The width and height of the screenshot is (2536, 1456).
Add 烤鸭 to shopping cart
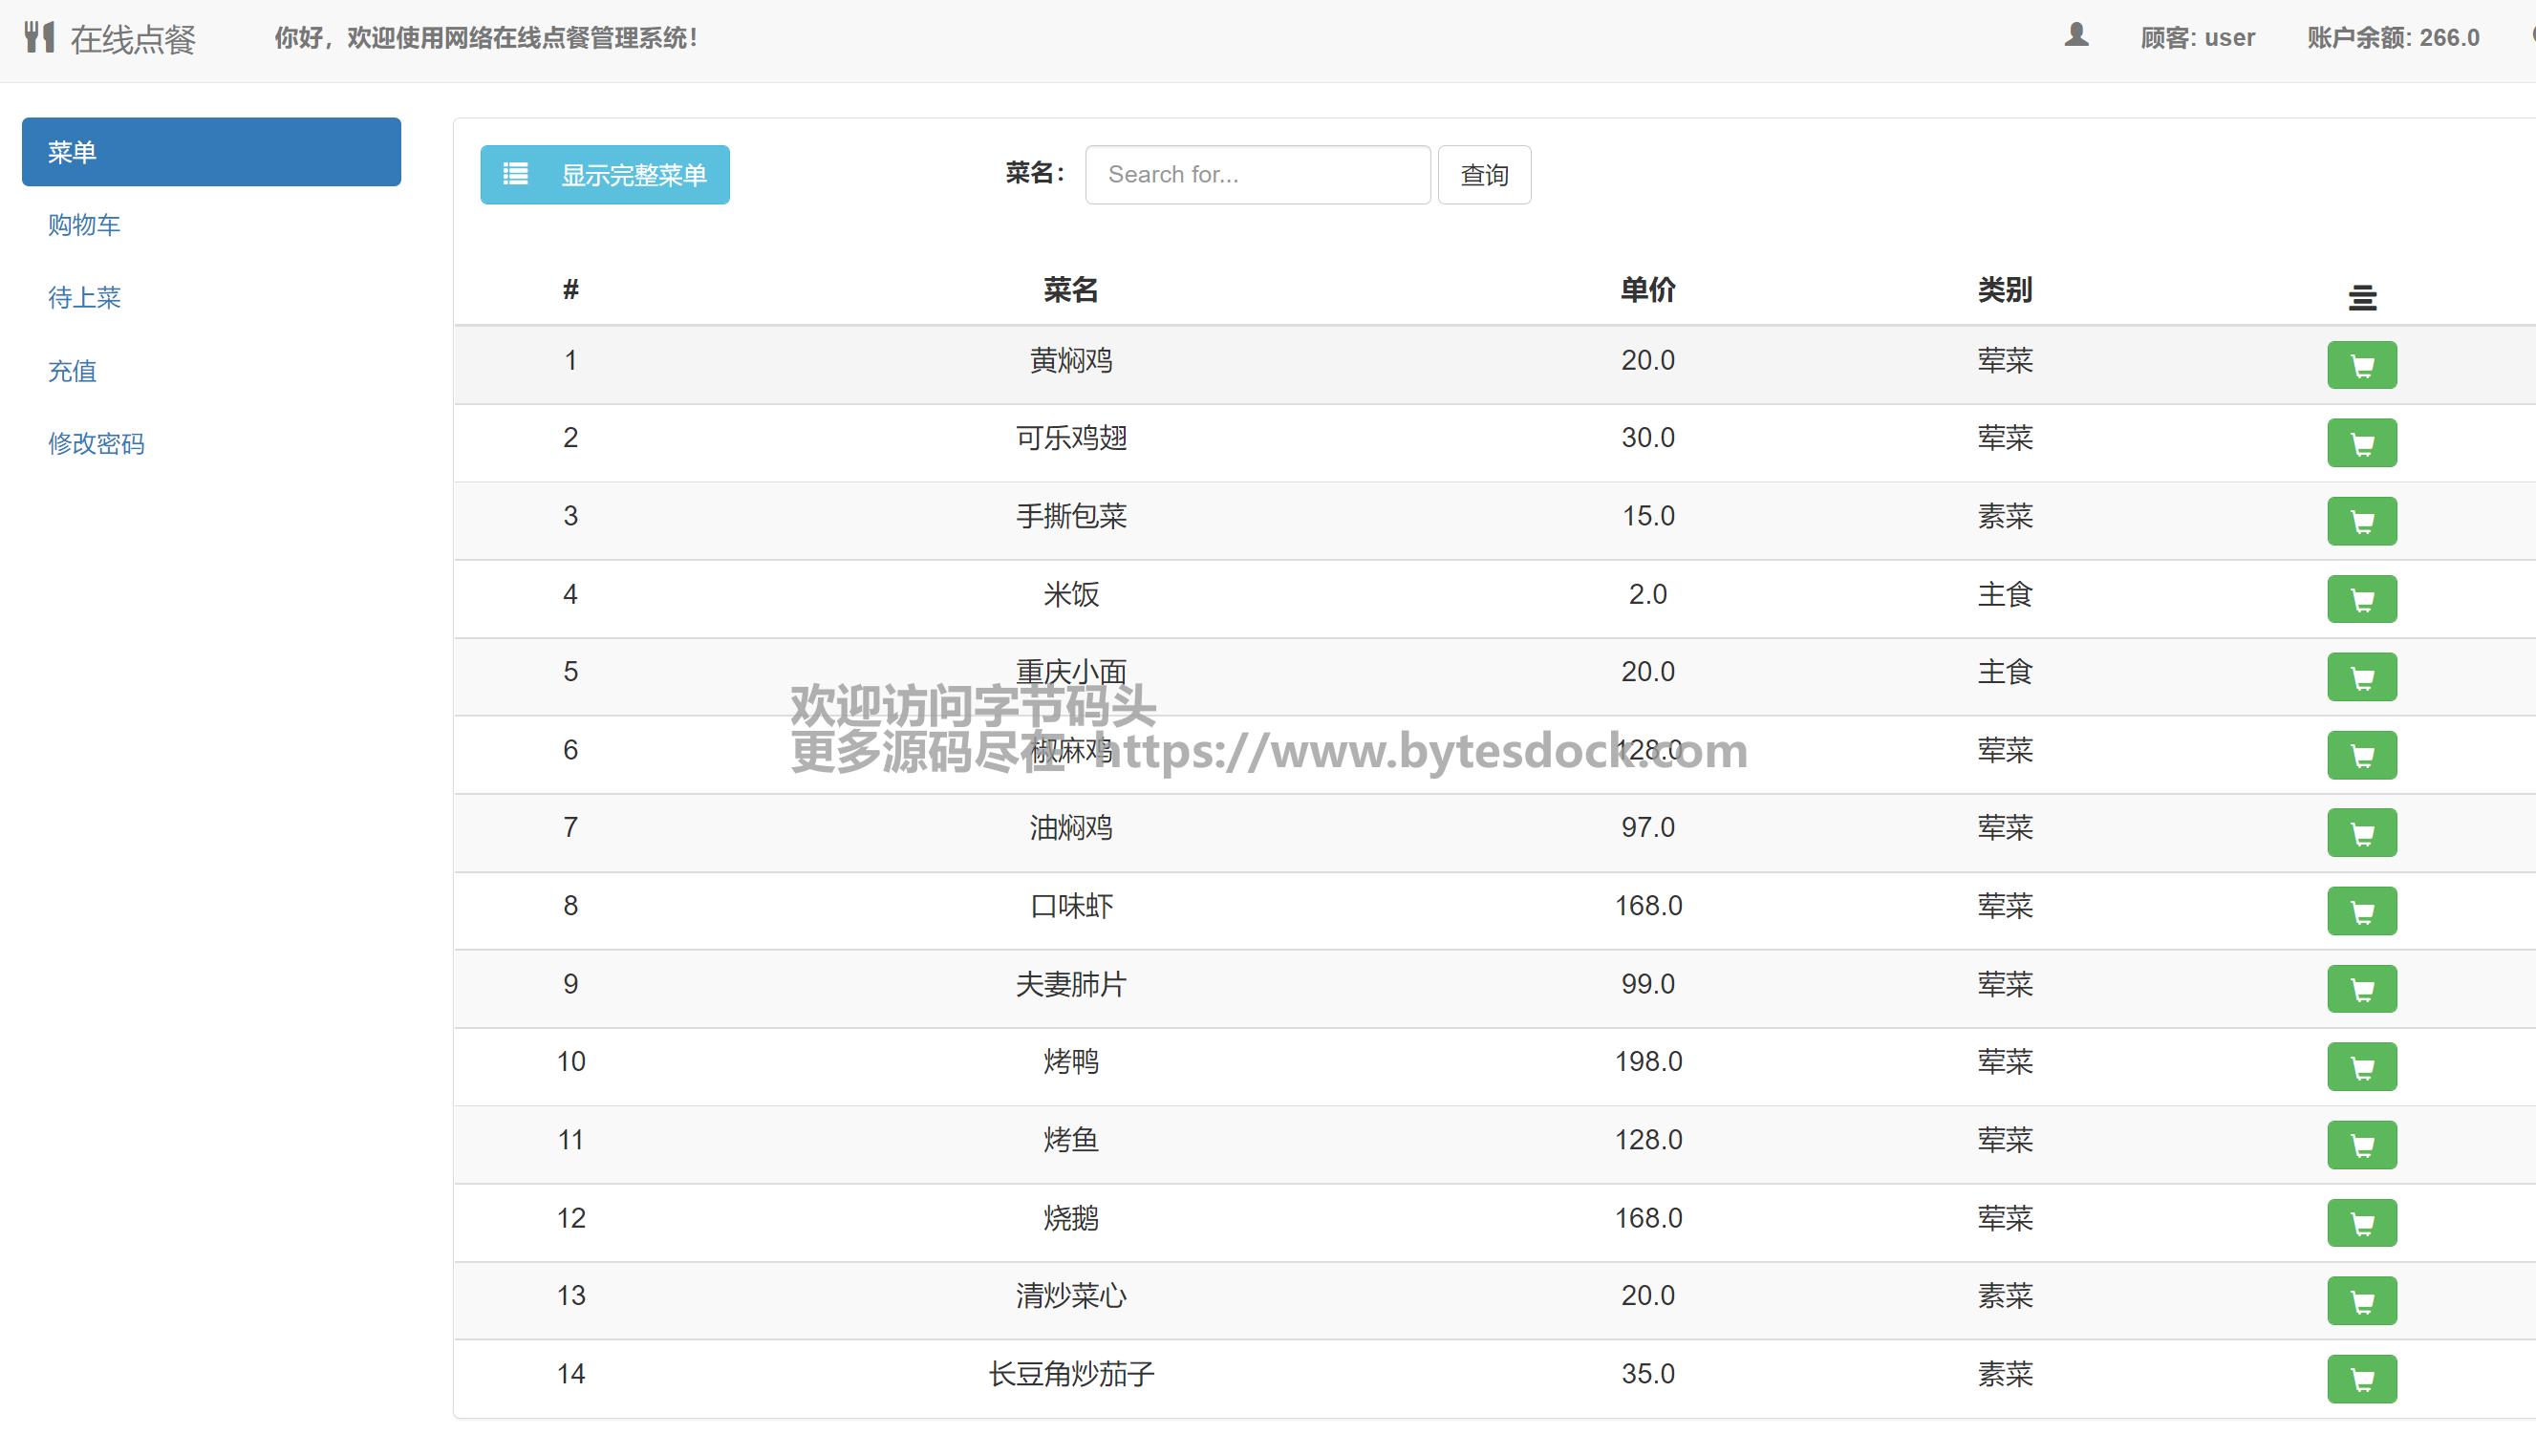[x=2361, y=1067]
